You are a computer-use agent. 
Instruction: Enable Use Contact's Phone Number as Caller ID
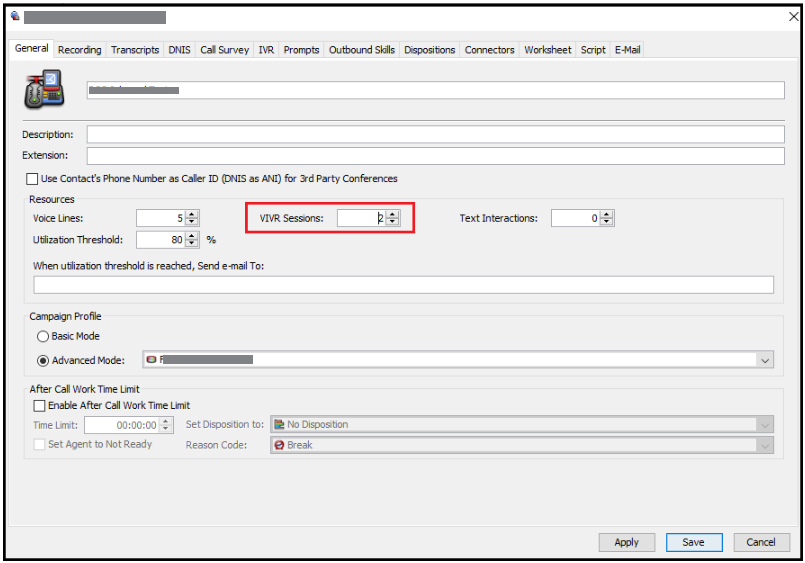click(x=32, y=179)
